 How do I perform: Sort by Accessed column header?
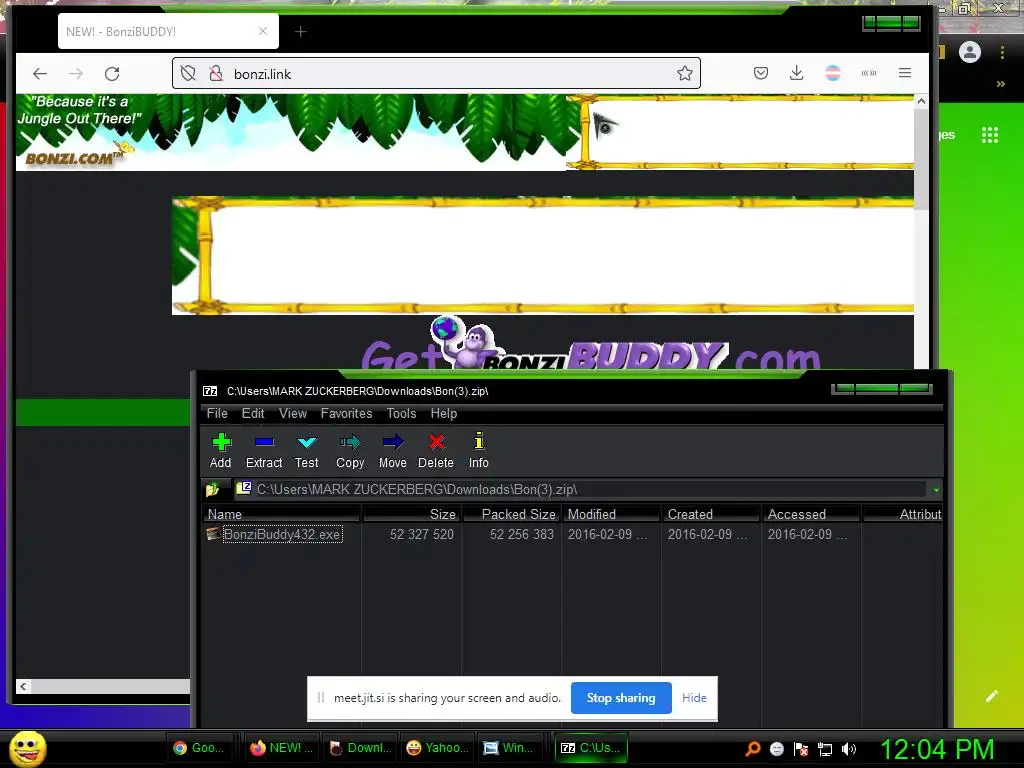click(x=811, y=514)
